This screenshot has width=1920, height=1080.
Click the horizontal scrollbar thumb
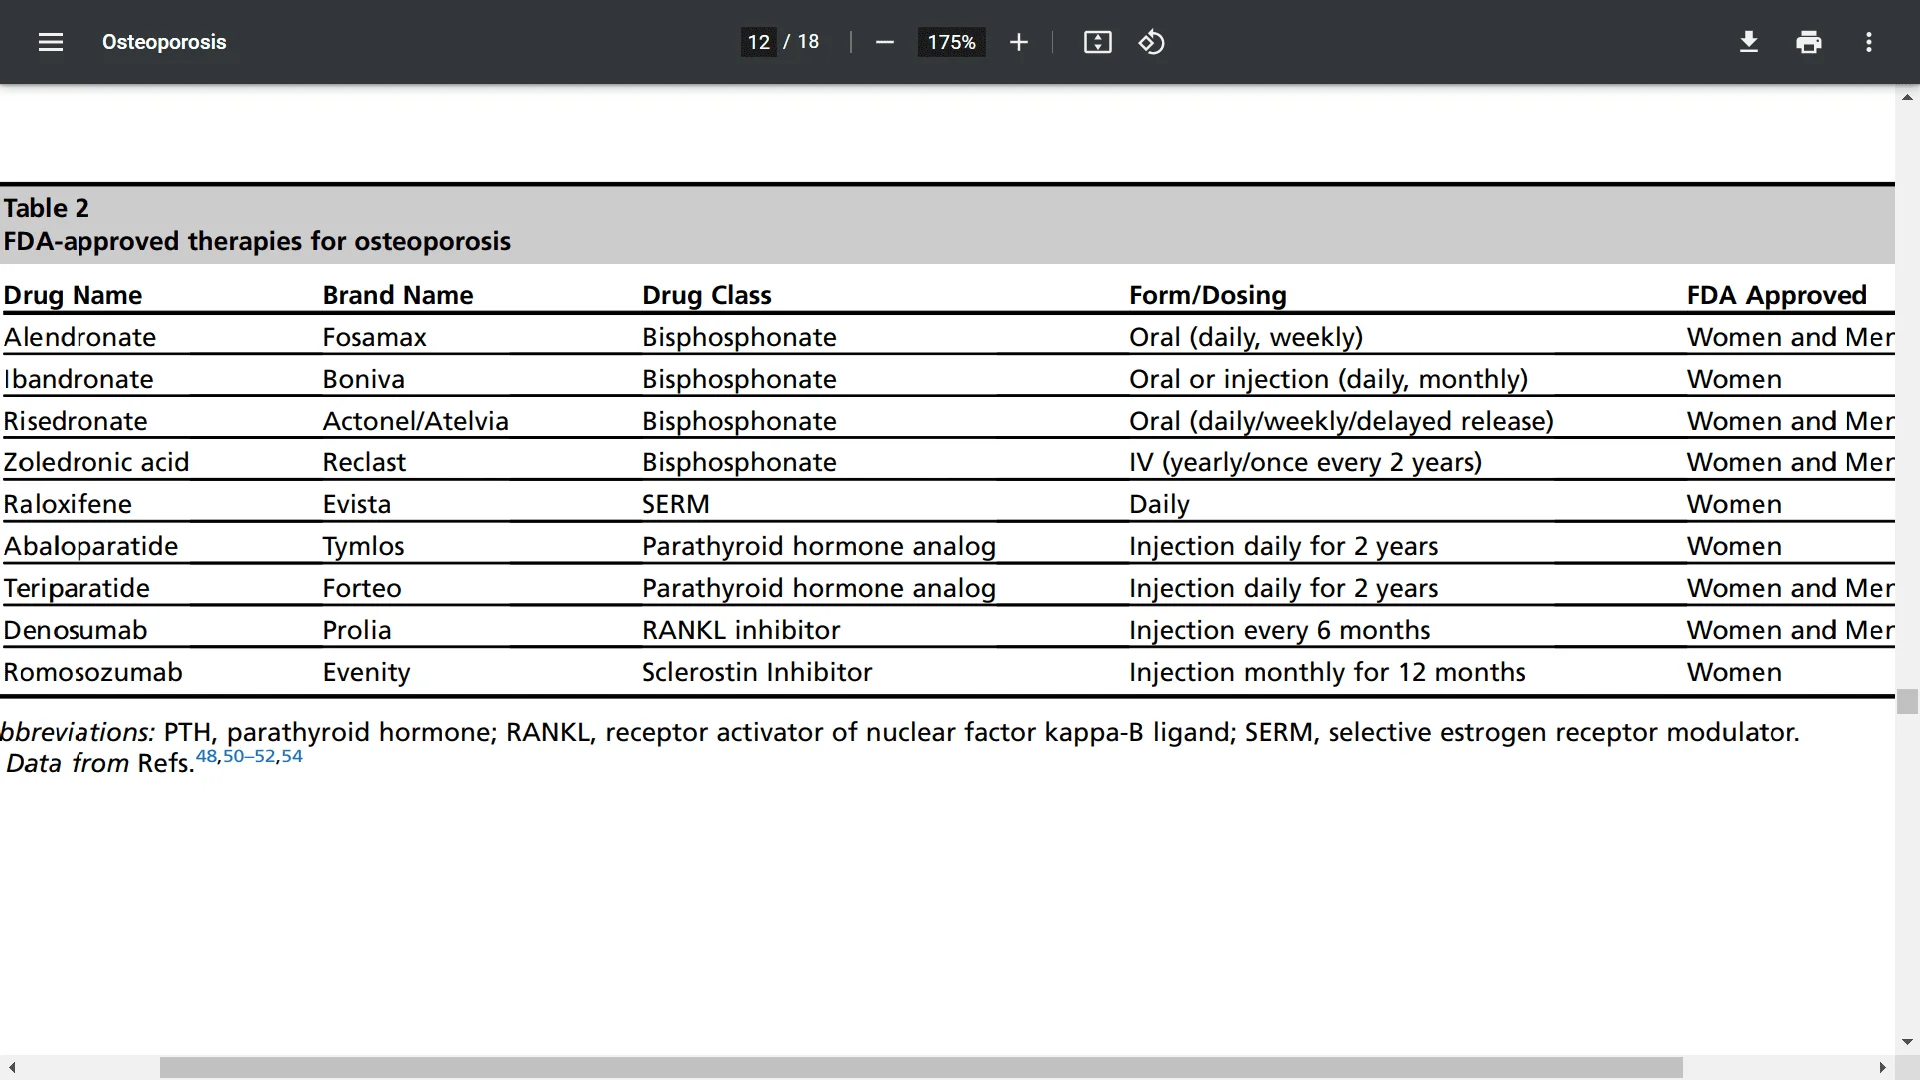(921, 1068)
